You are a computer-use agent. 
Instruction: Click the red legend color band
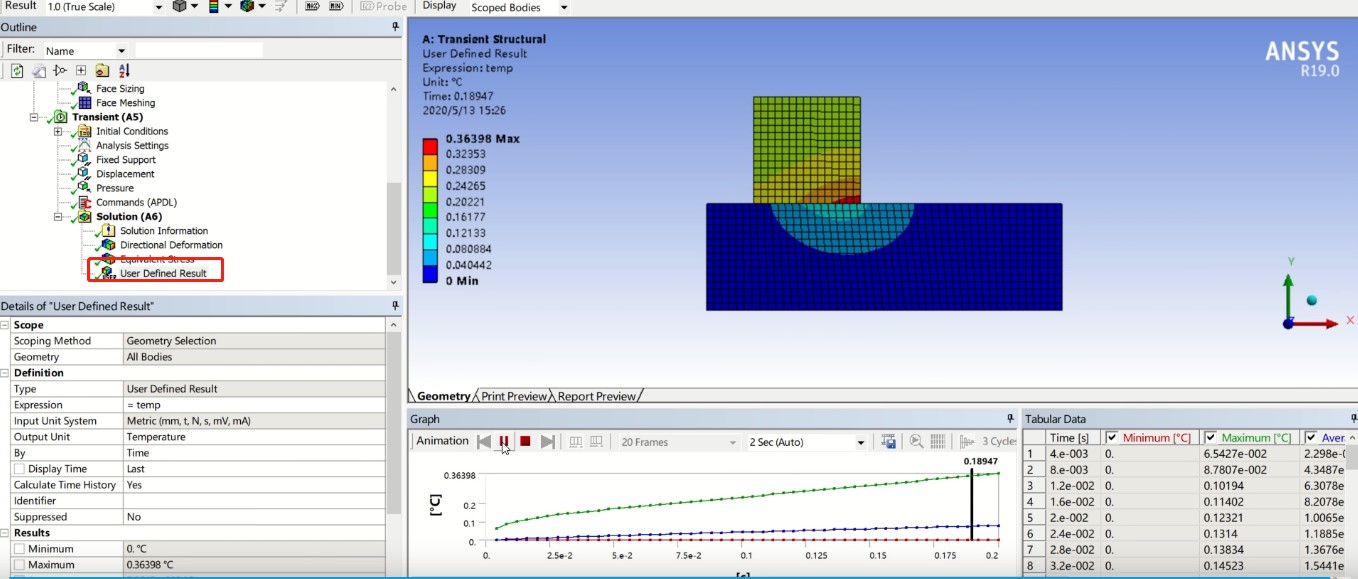pyautogui.click(x=430, y=145)
